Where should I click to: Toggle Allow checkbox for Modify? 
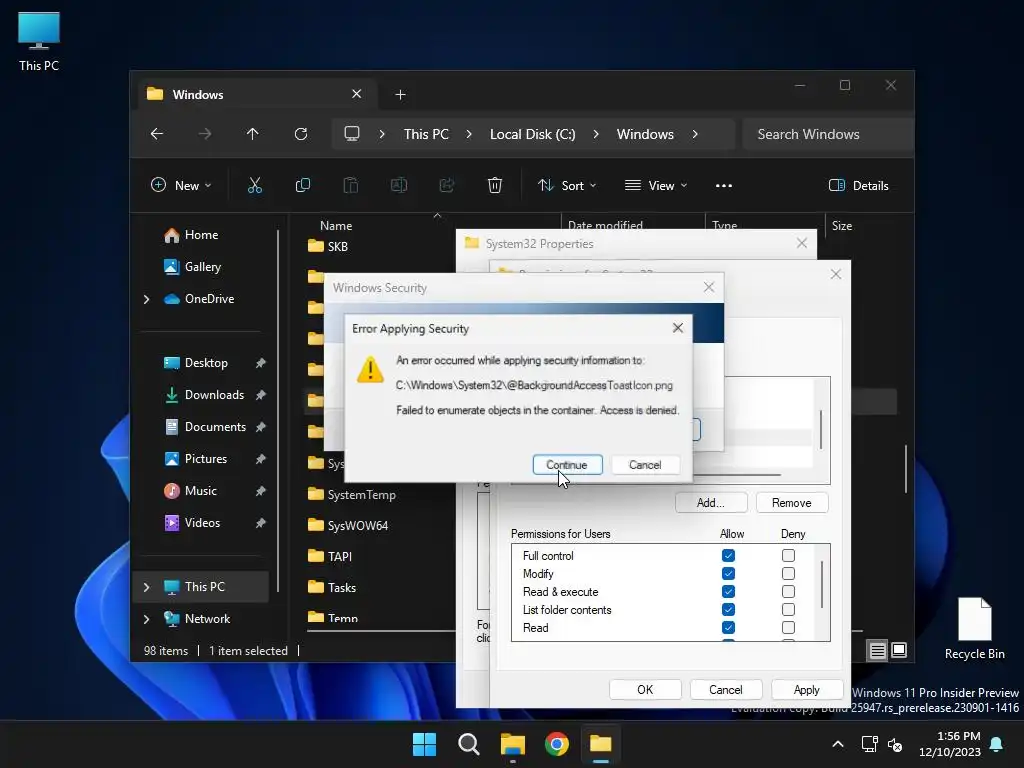tap(728, 573)
